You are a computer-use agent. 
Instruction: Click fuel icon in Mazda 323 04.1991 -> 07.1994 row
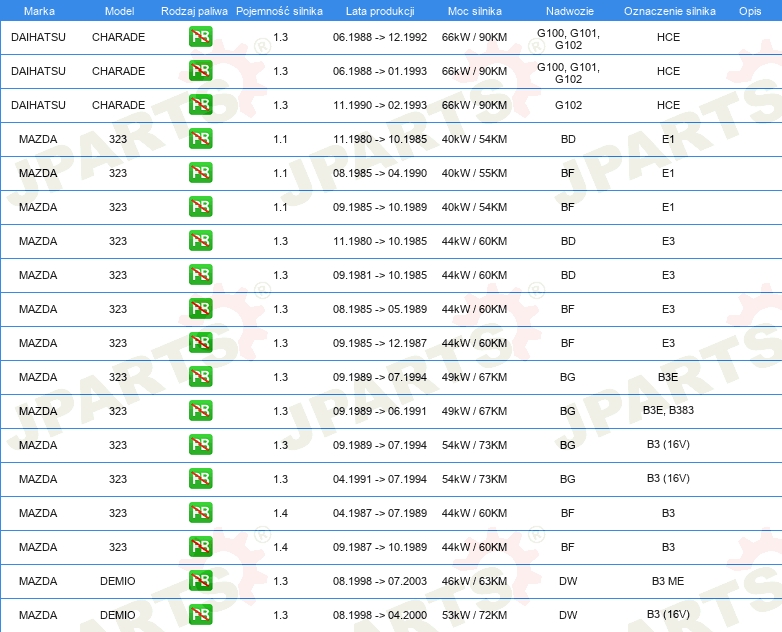tap(200, 478)
